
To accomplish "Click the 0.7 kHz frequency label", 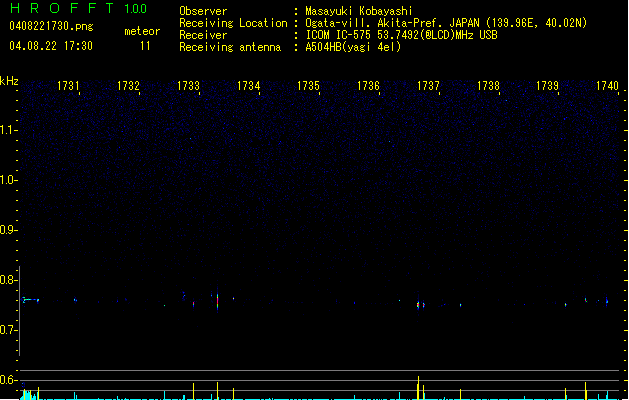I will 8,330.
